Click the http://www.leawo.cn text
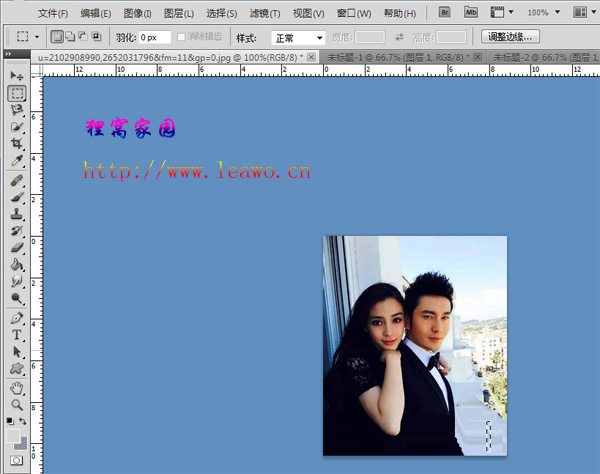The width and height of the screenshot is (600, 474). [x=197, y=171]
